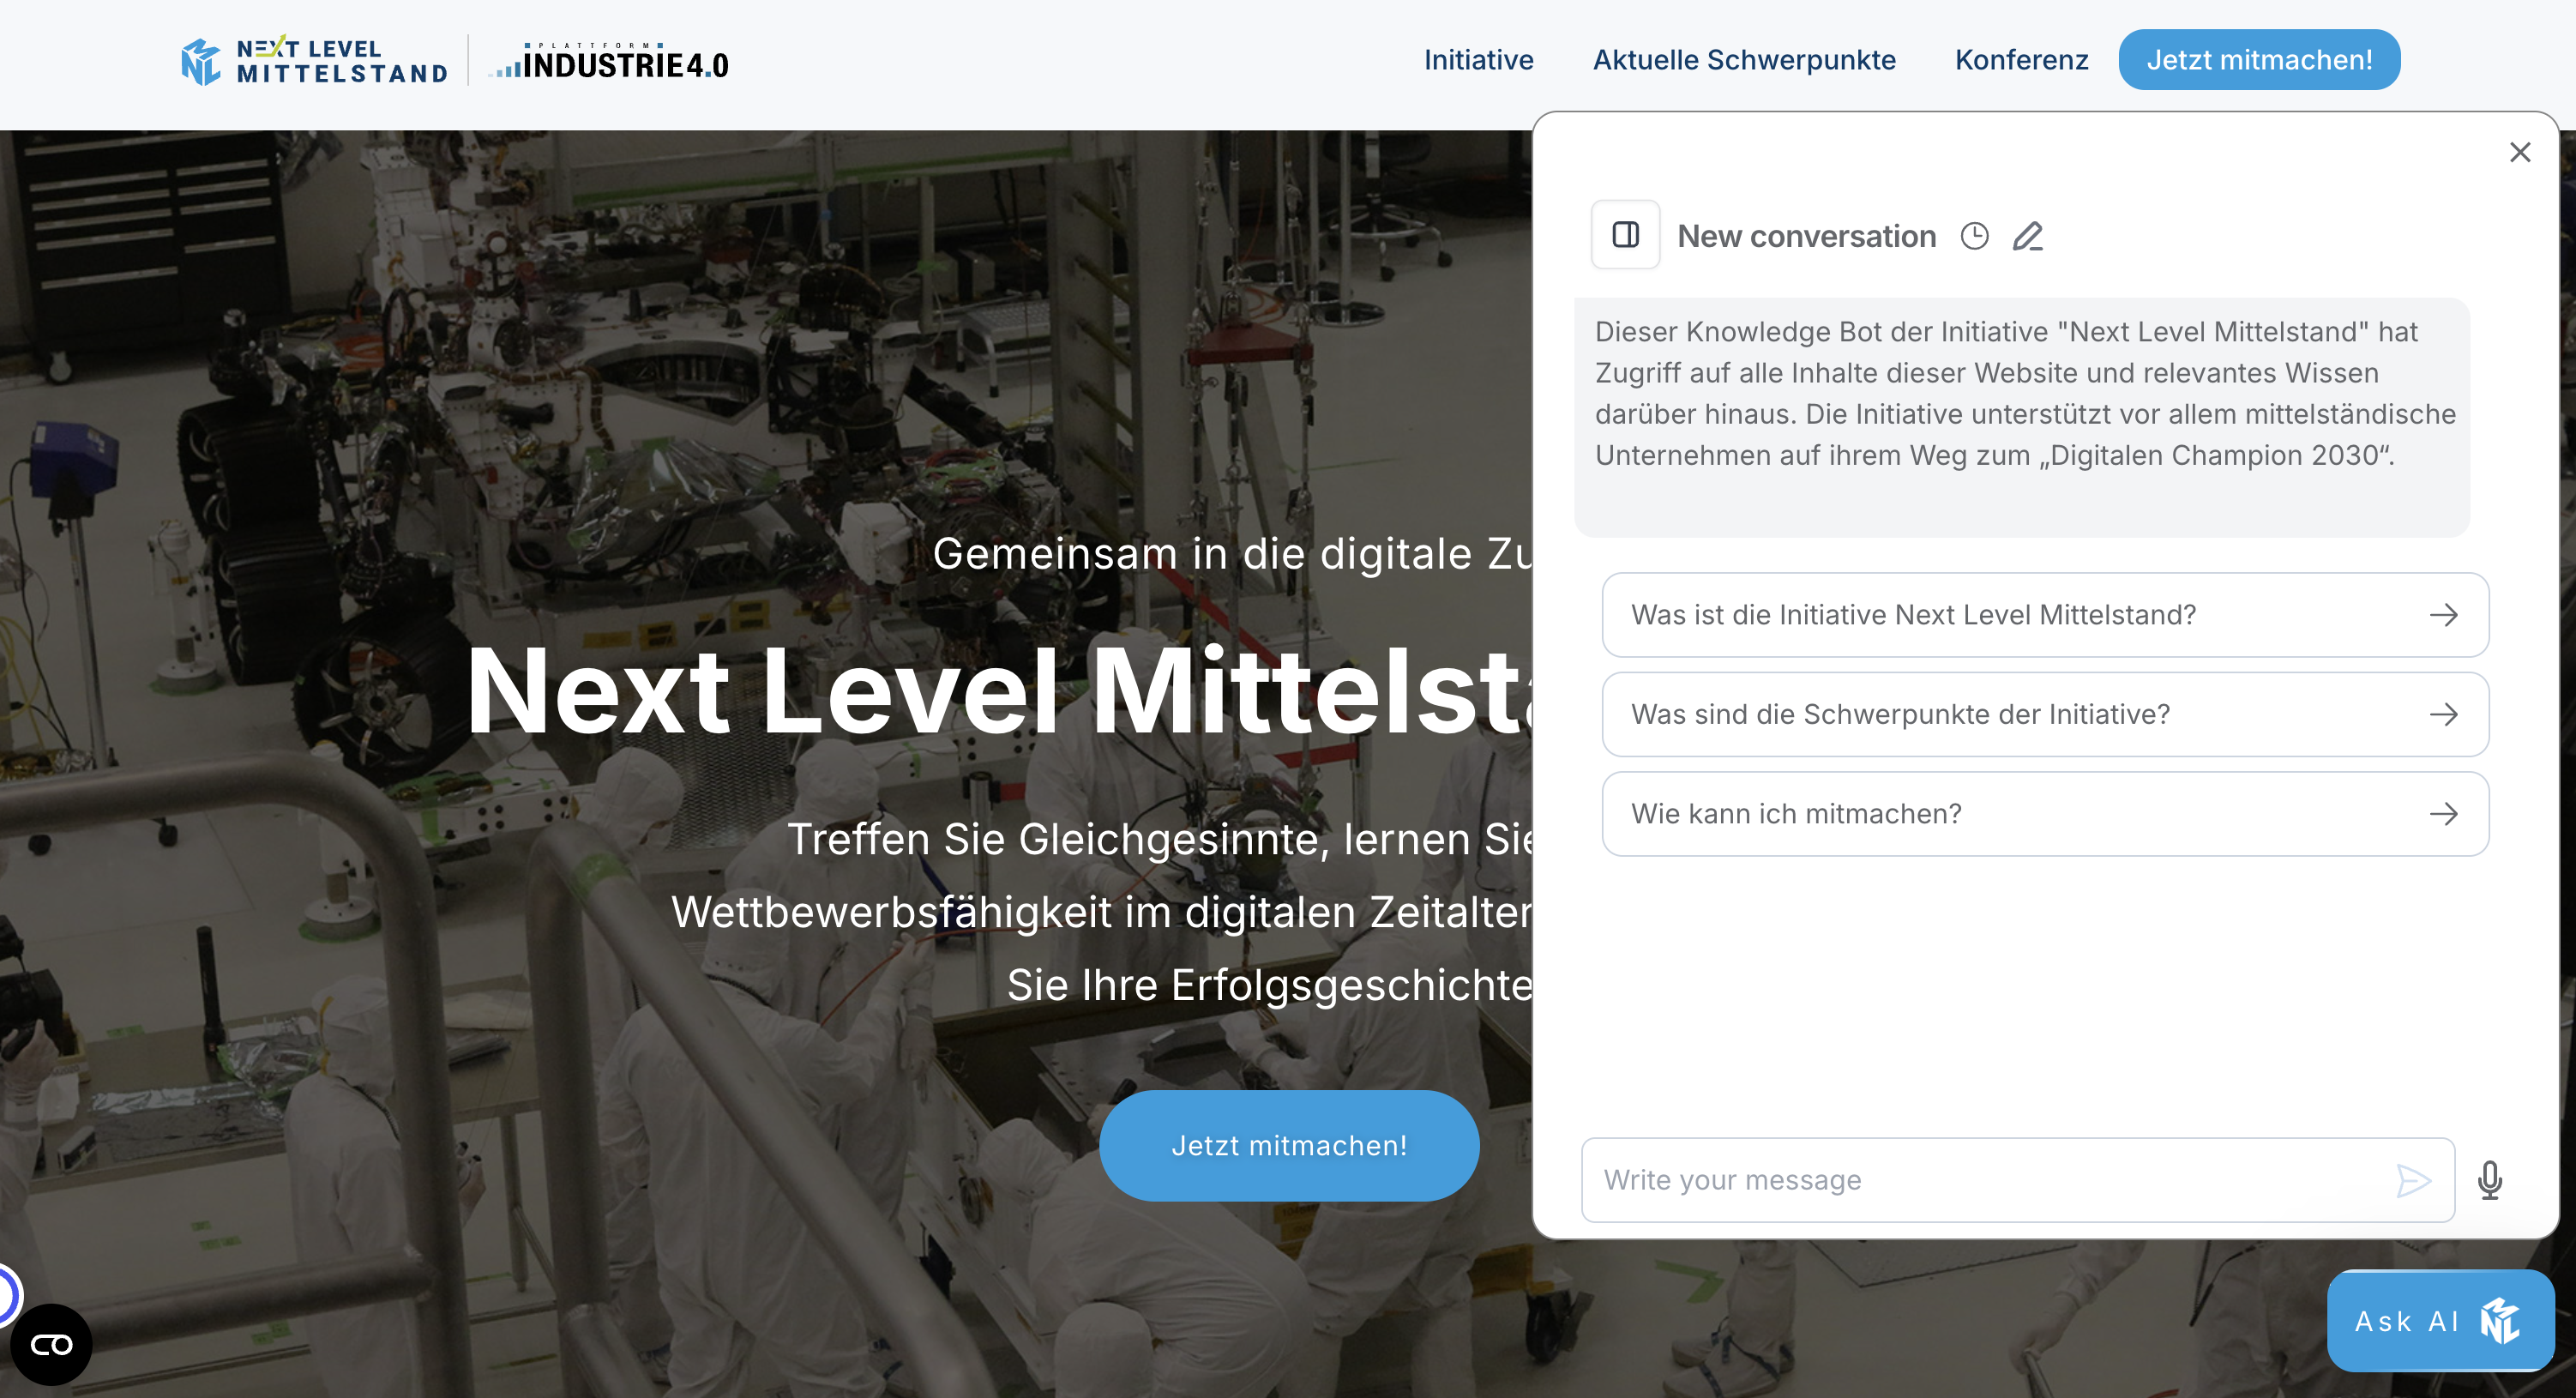Start new conversation with pencil icon

pyautogui.click(x=2027, y=236)
